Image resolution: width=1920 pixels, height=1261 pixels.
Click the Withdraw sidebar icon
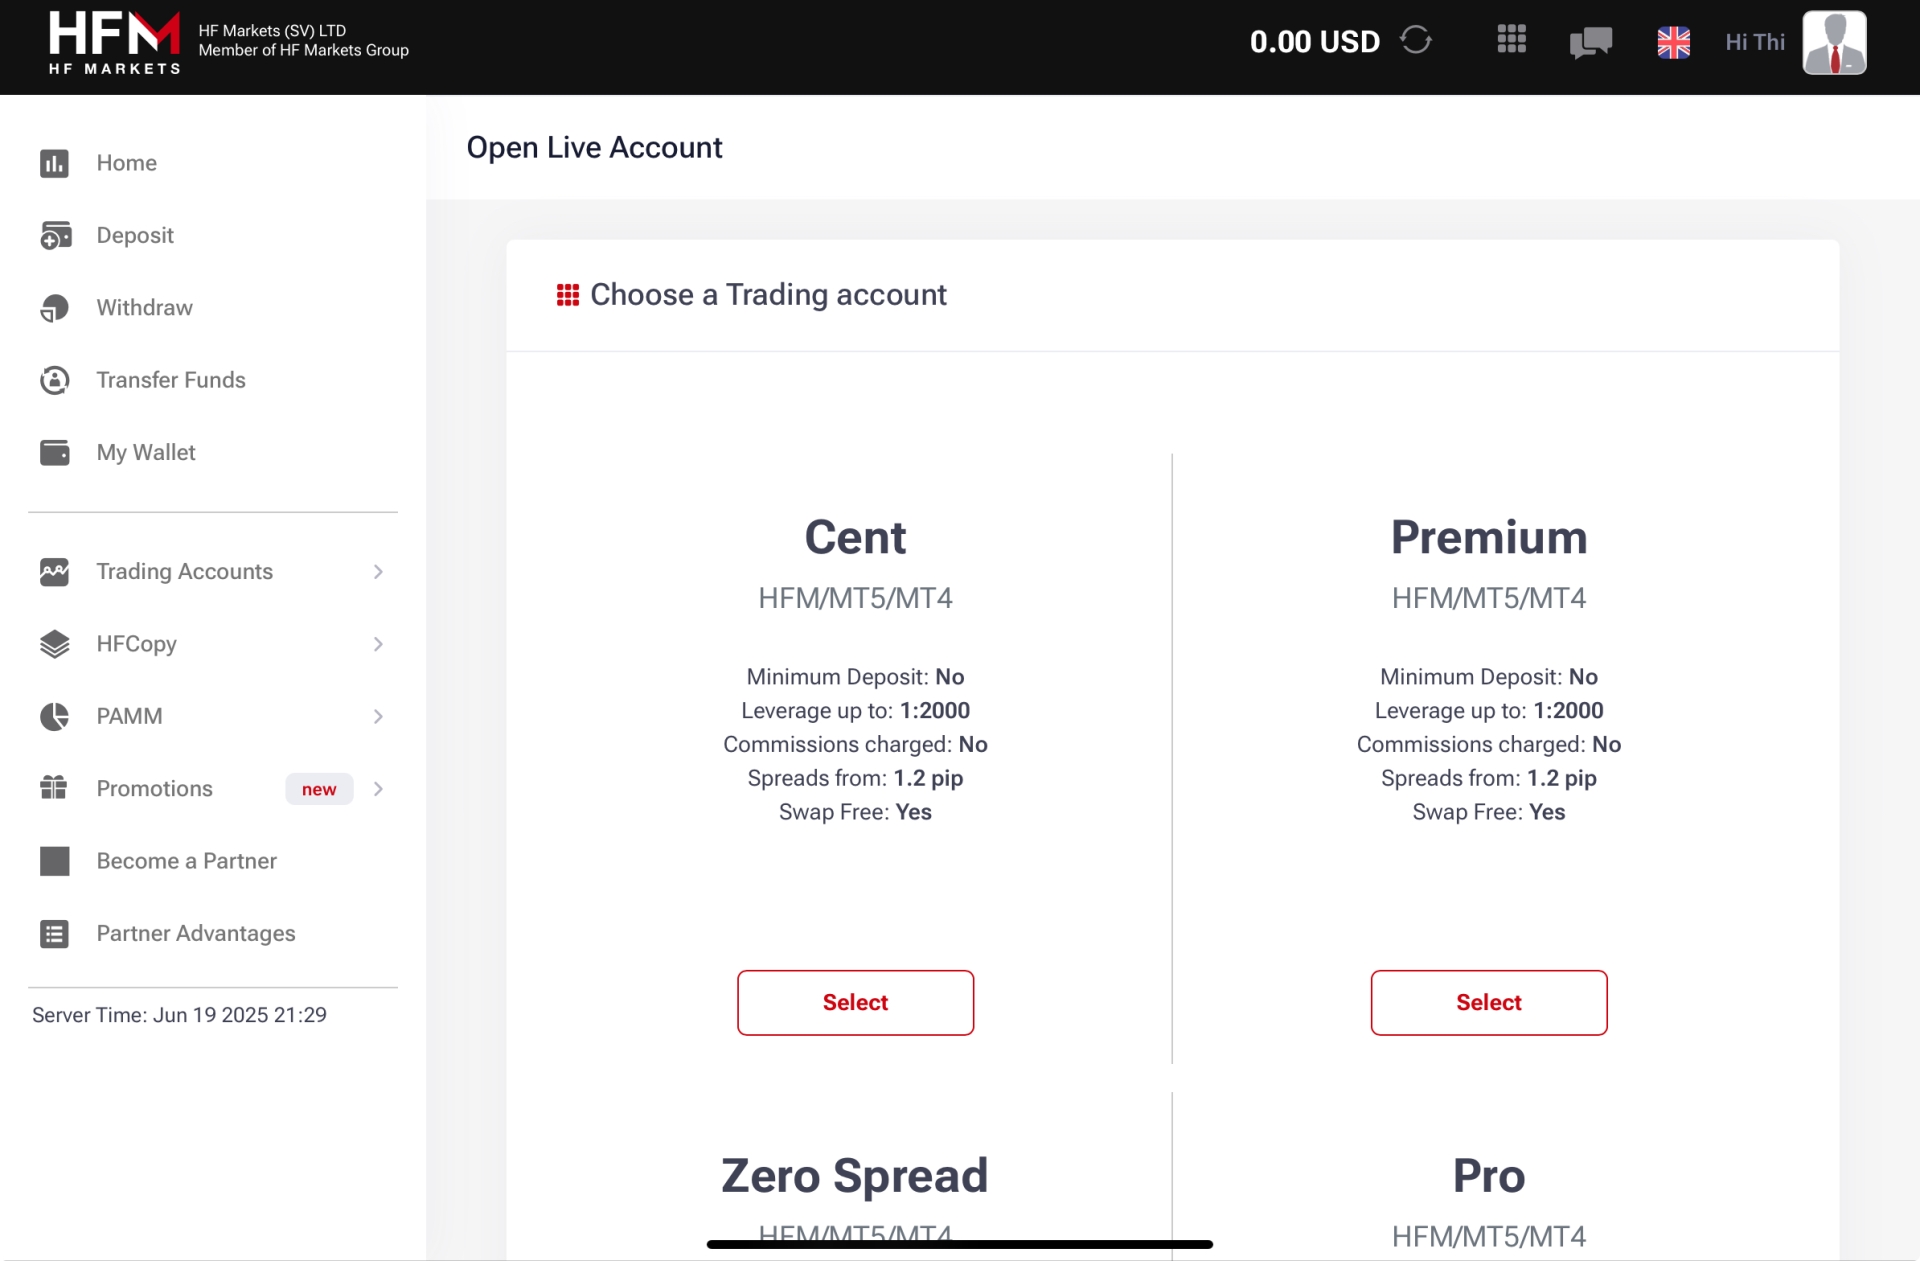click(55, 308)
